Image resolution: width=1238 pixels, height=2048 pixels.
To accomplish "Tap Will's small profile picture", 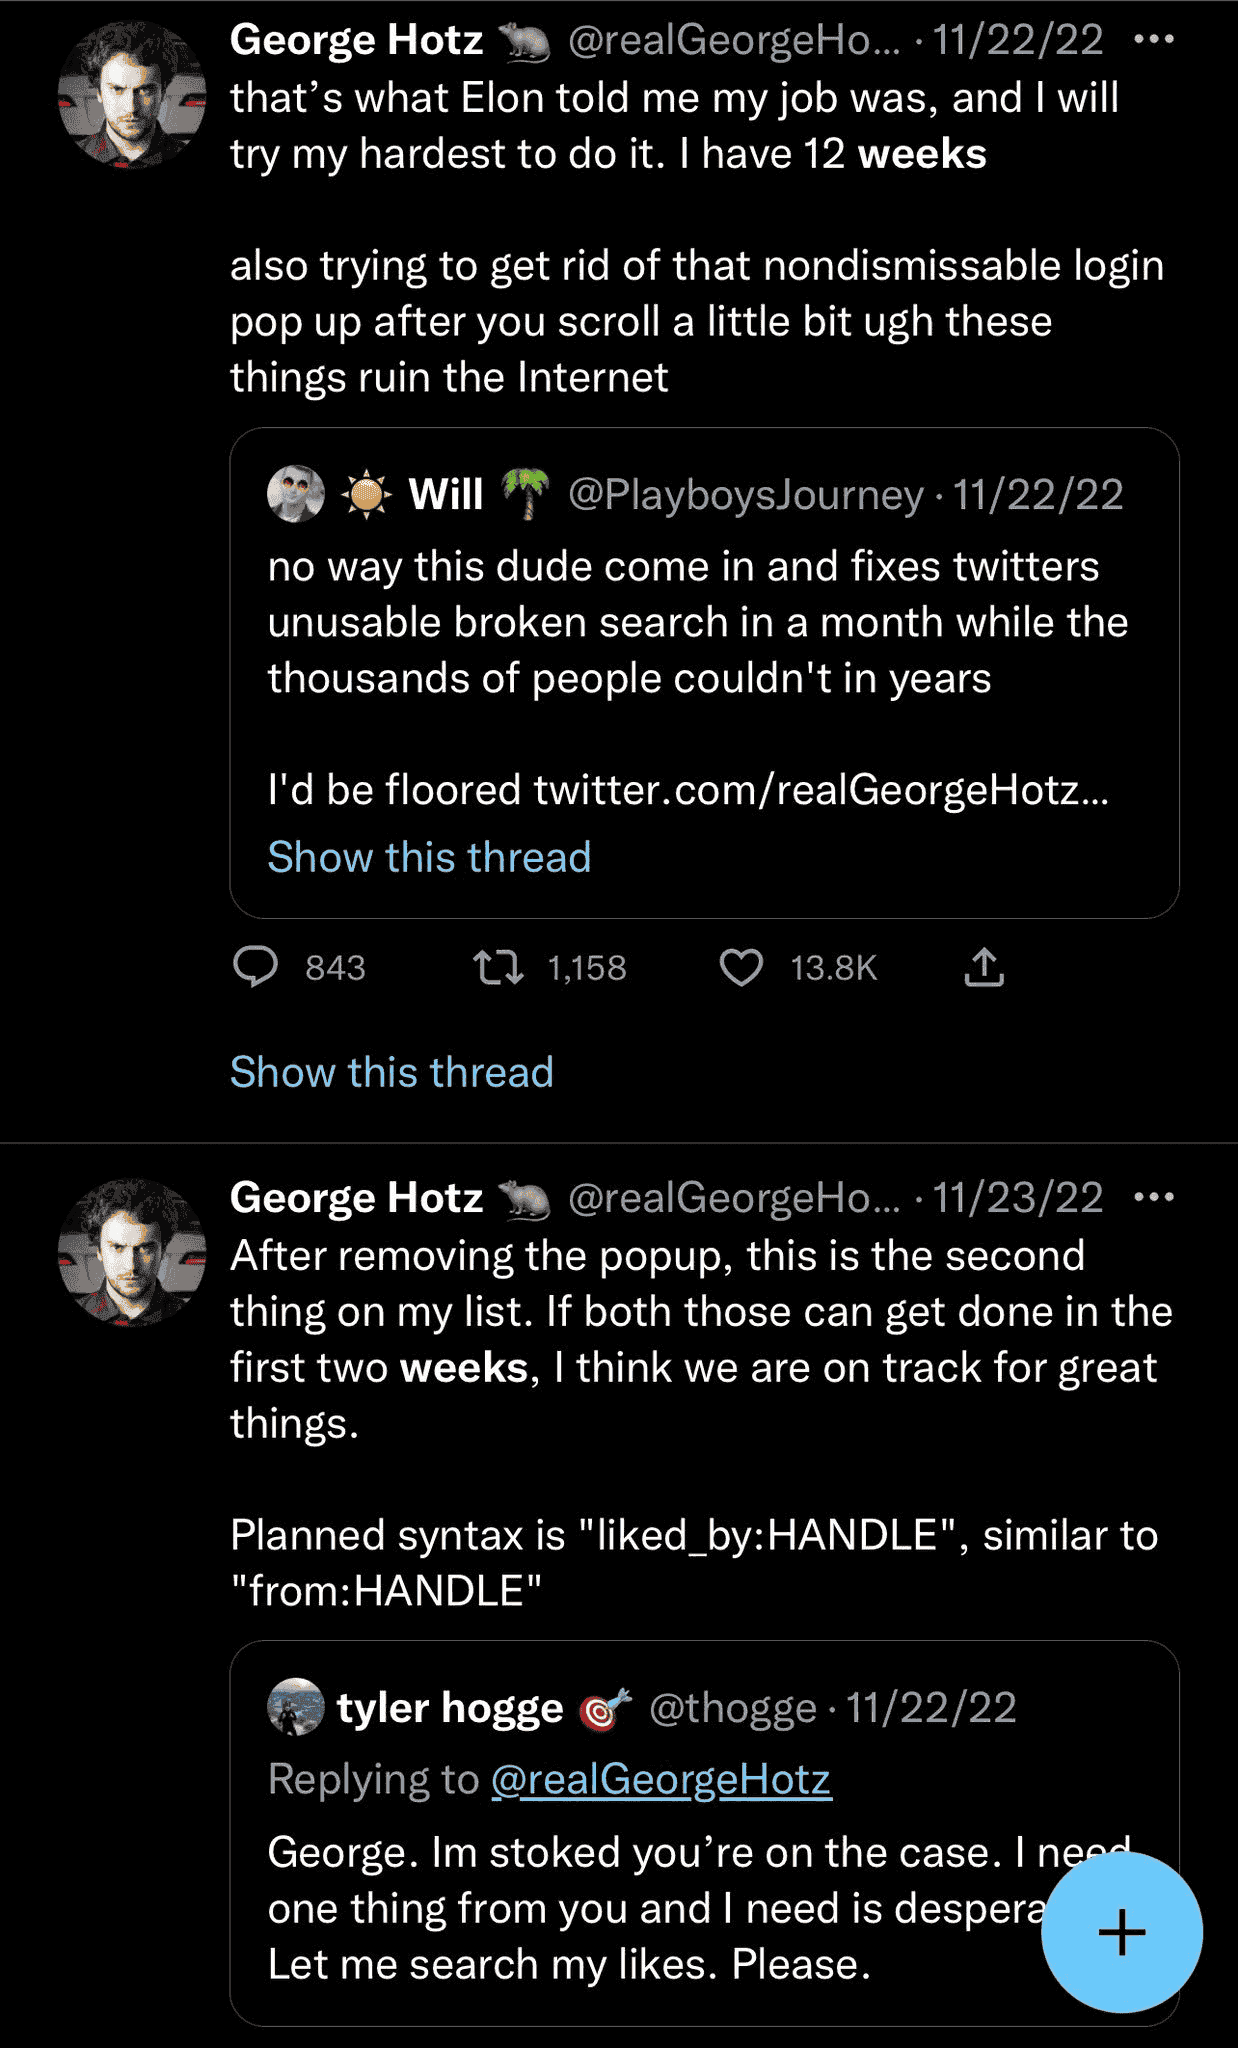I will click(296, 494).
